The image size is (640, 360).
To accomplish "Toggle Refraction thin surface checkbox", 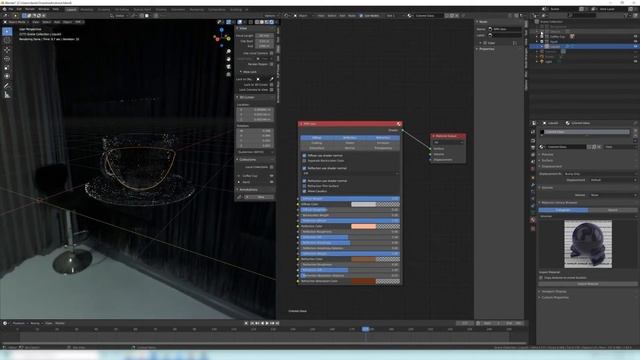I will tap(304, 186).
